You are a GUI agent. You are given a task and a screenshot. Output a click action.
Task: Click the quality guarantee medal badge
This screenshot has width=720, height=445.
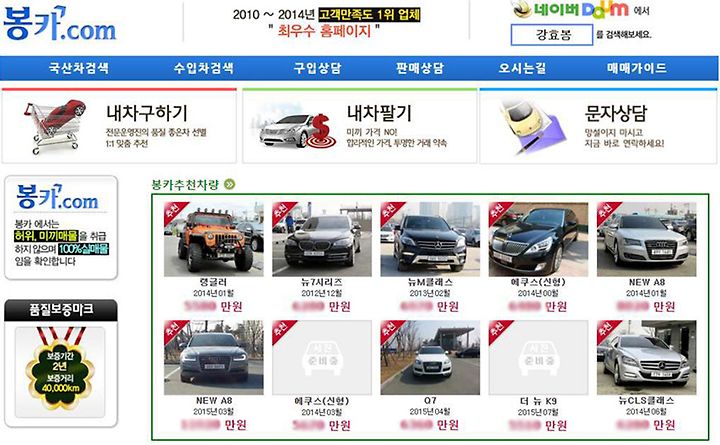[x=60, y=369]
